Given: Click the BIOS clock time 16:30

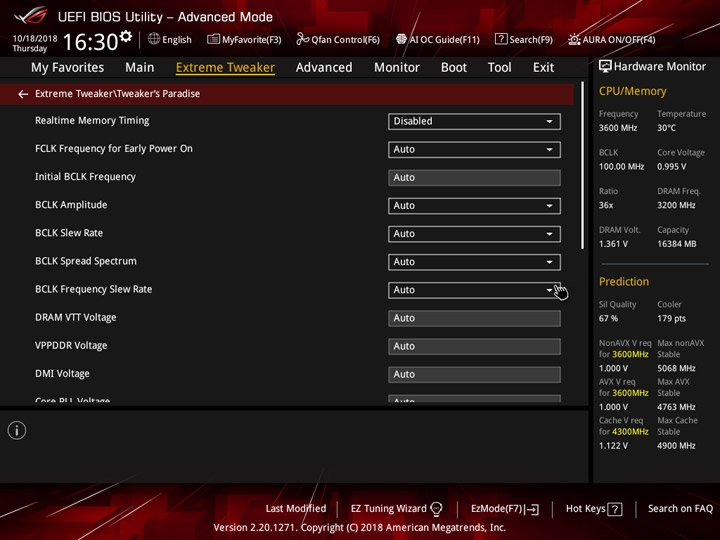Looking at the screenshot, I should click(90, 42).
